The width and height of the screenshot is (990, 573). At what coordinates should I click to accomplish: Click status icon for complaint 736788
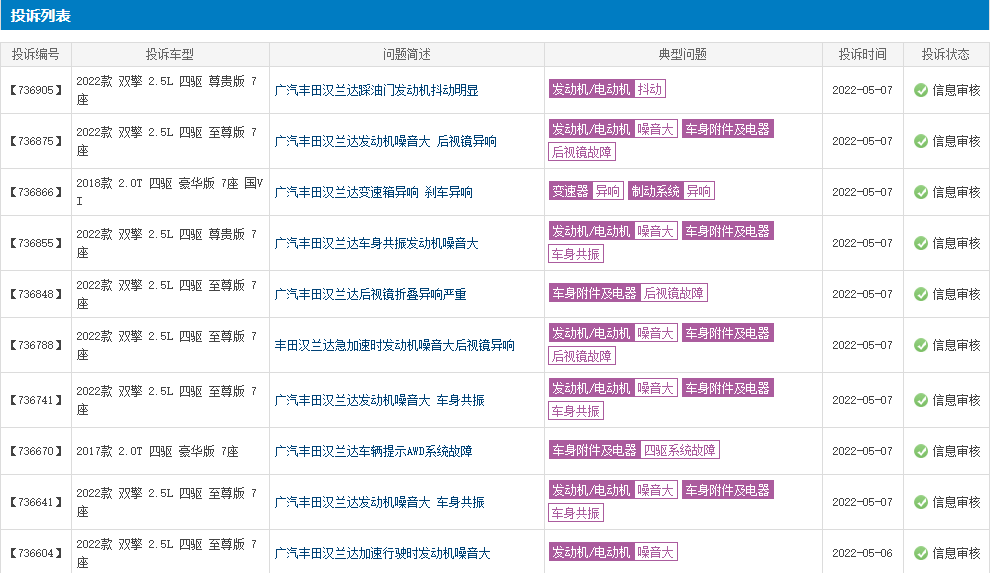tap(921, 345)
